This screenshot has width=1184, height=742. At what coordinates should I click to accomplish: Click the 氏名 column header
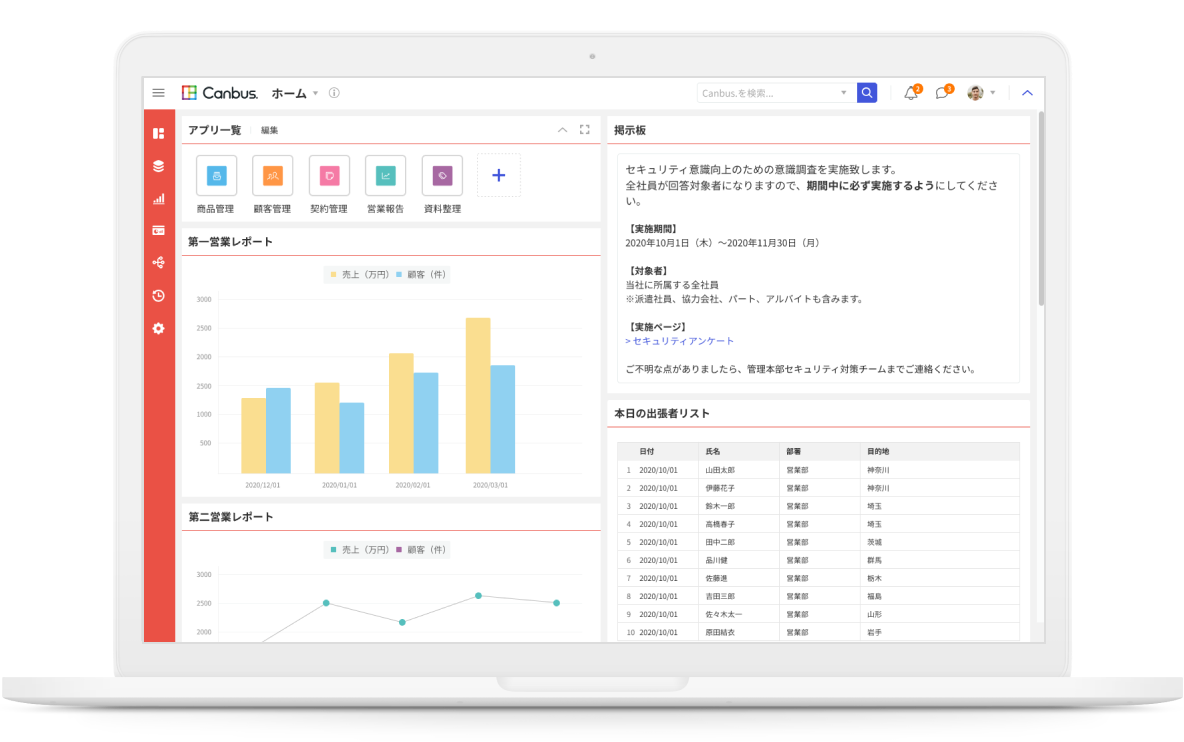pos(713,451)
